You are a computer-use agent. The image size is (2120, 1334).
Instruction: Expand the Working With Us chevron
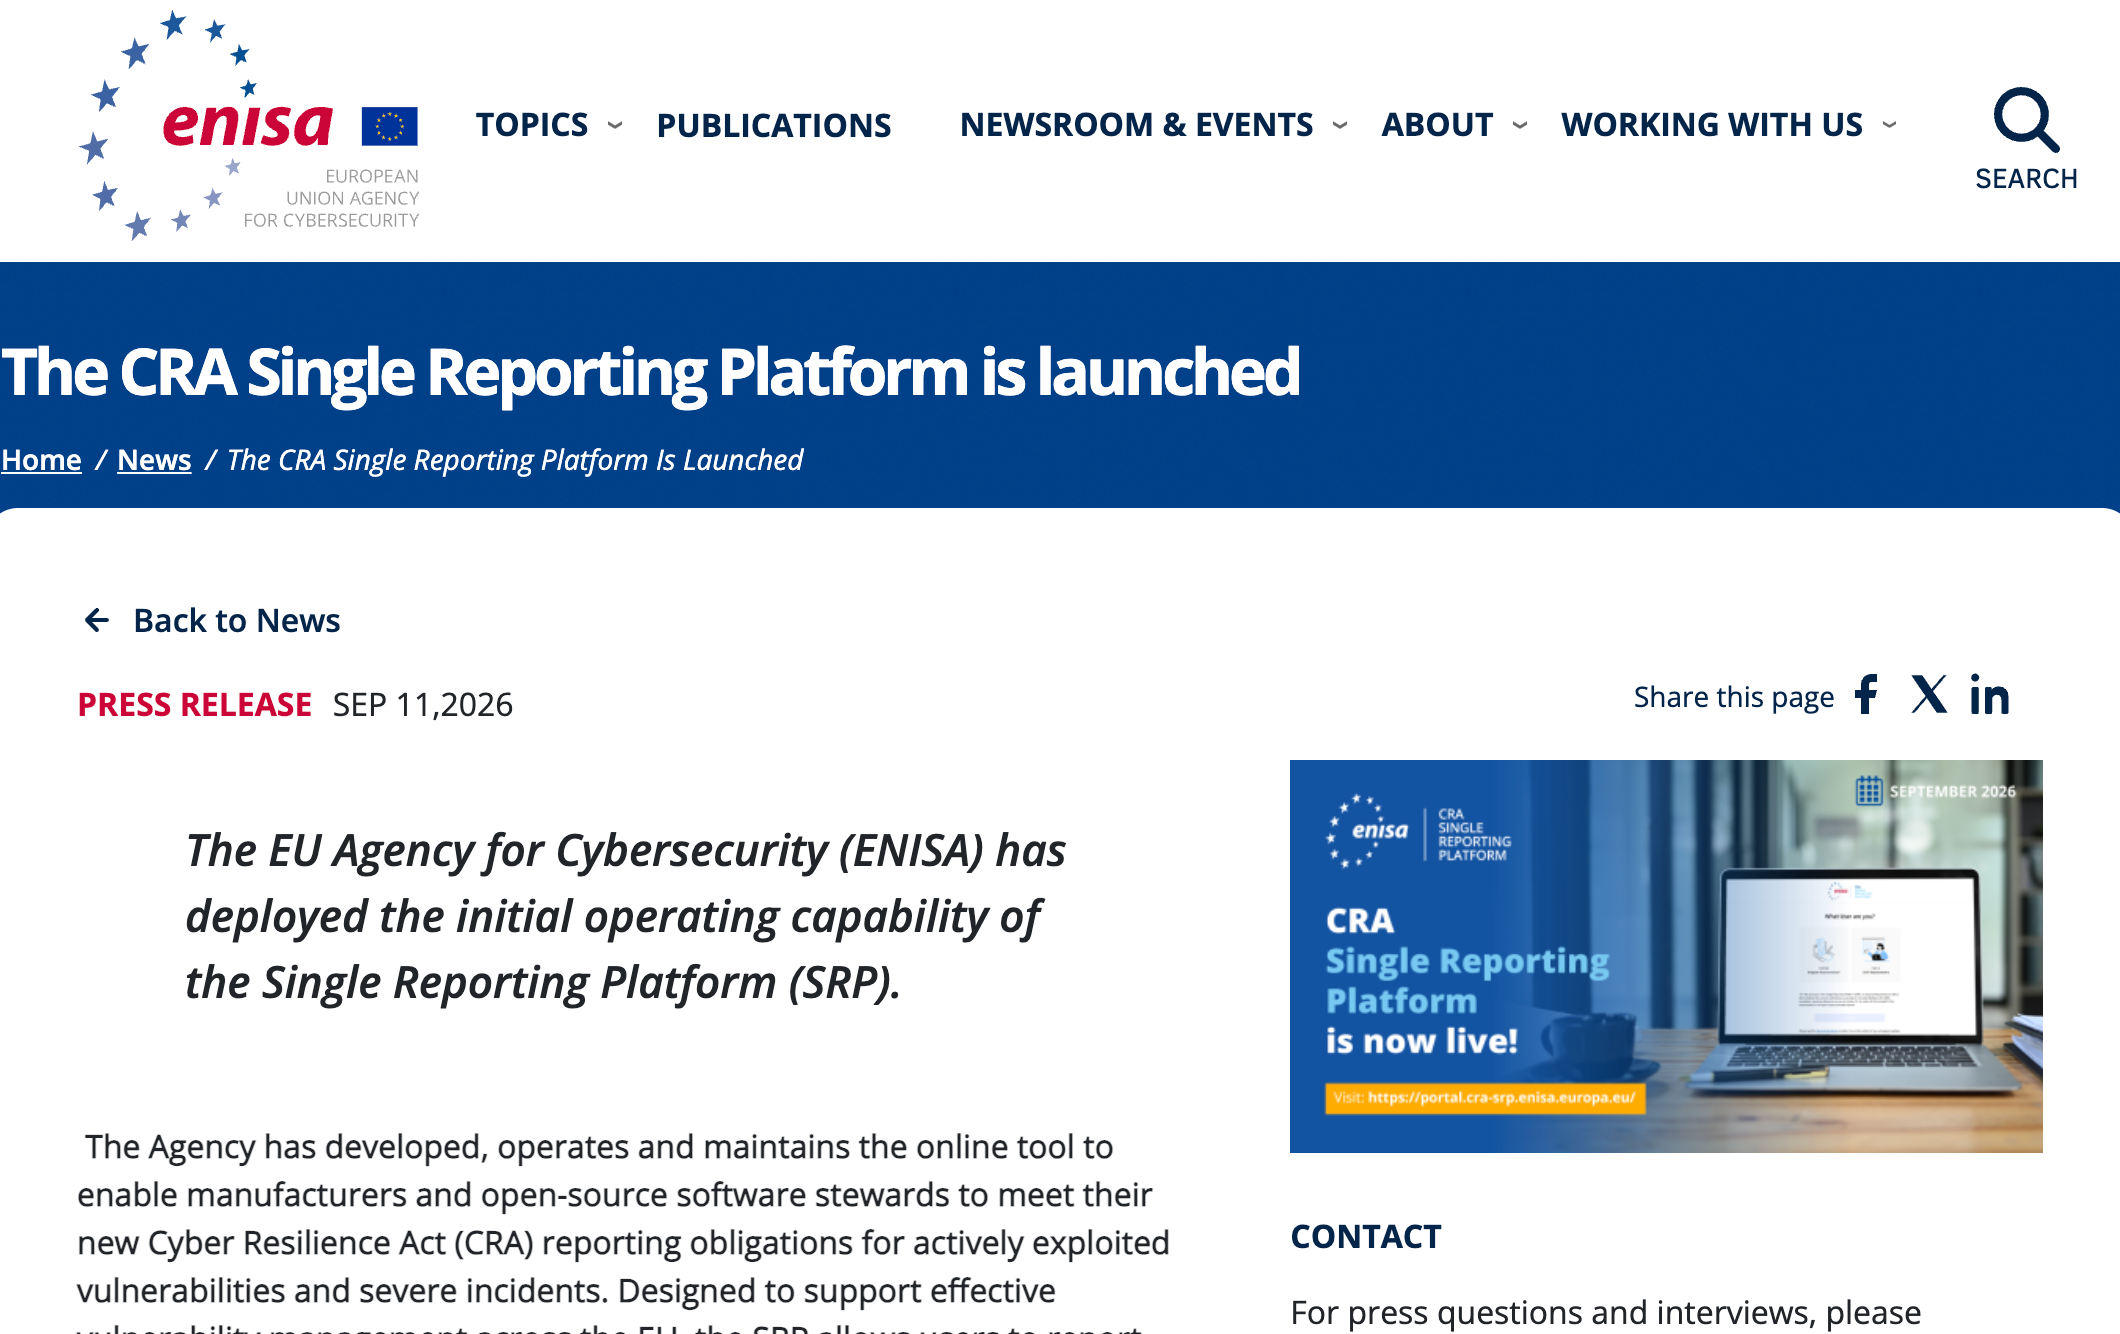[x=1889, y=125]
